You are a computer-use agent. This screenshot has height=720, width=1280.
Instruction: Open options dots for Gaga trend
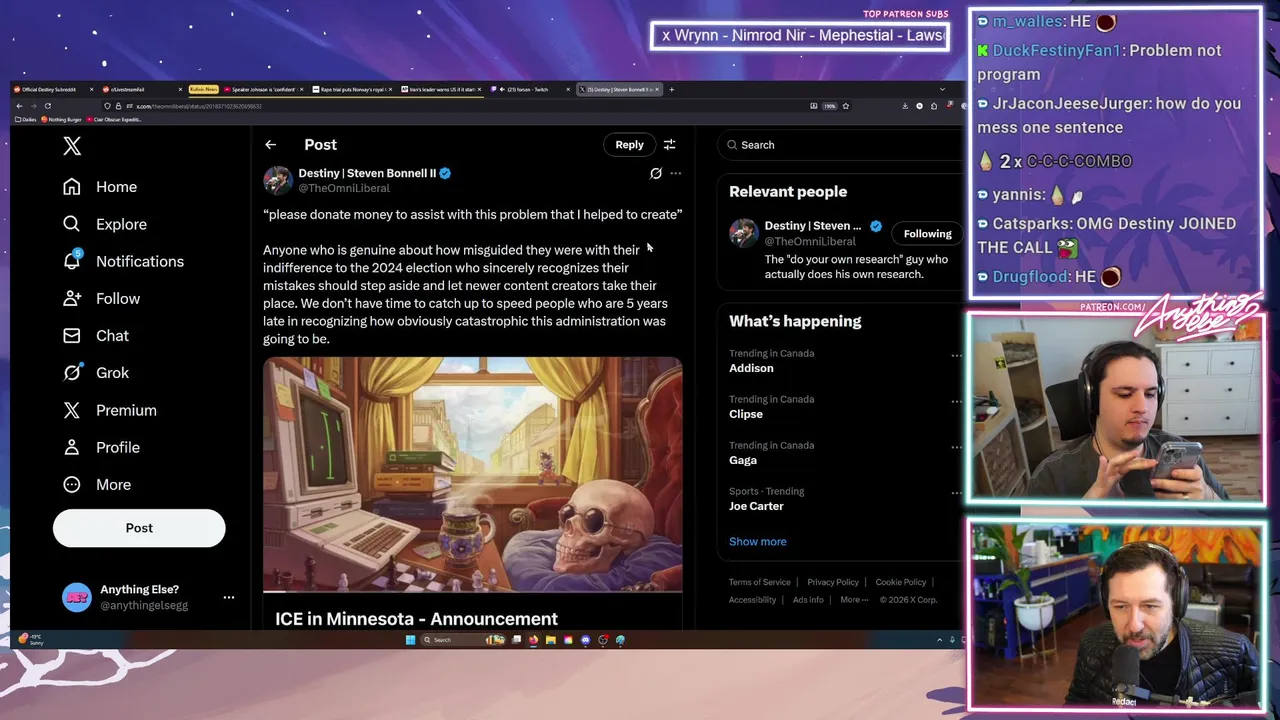click(x=956, y=447)
